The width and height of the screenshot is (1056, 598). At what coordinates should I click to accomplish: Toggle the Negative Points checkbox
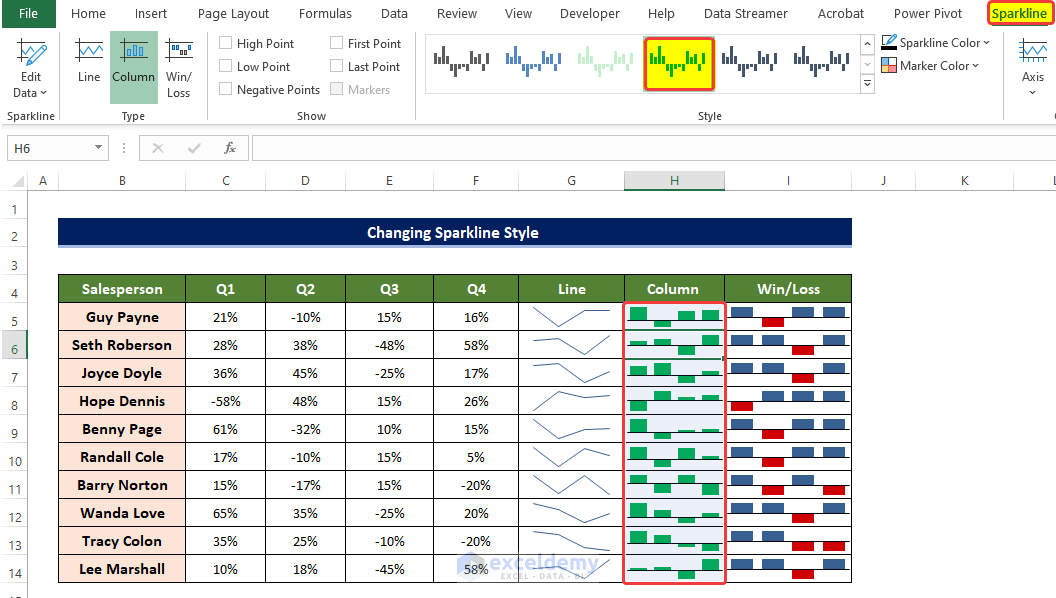pos(226,89)
